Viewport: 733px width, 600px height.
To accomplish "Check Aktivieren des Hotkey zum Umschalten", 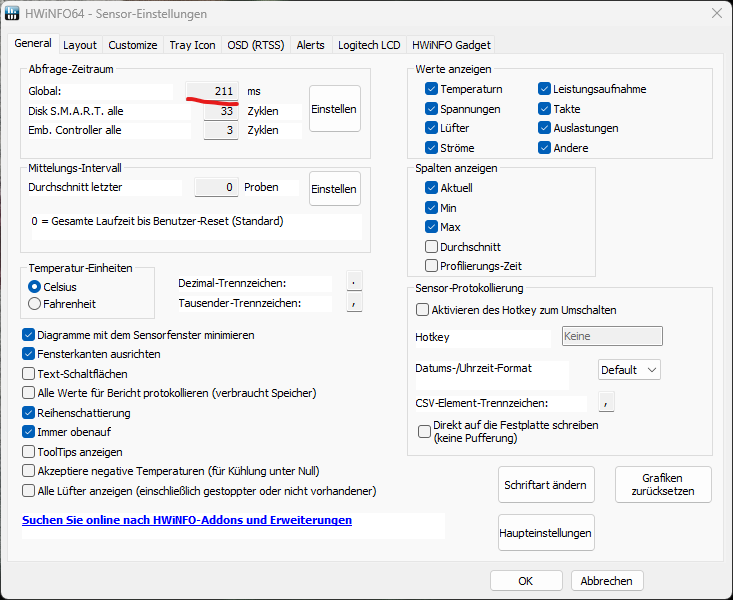I will tap(423, 310).
